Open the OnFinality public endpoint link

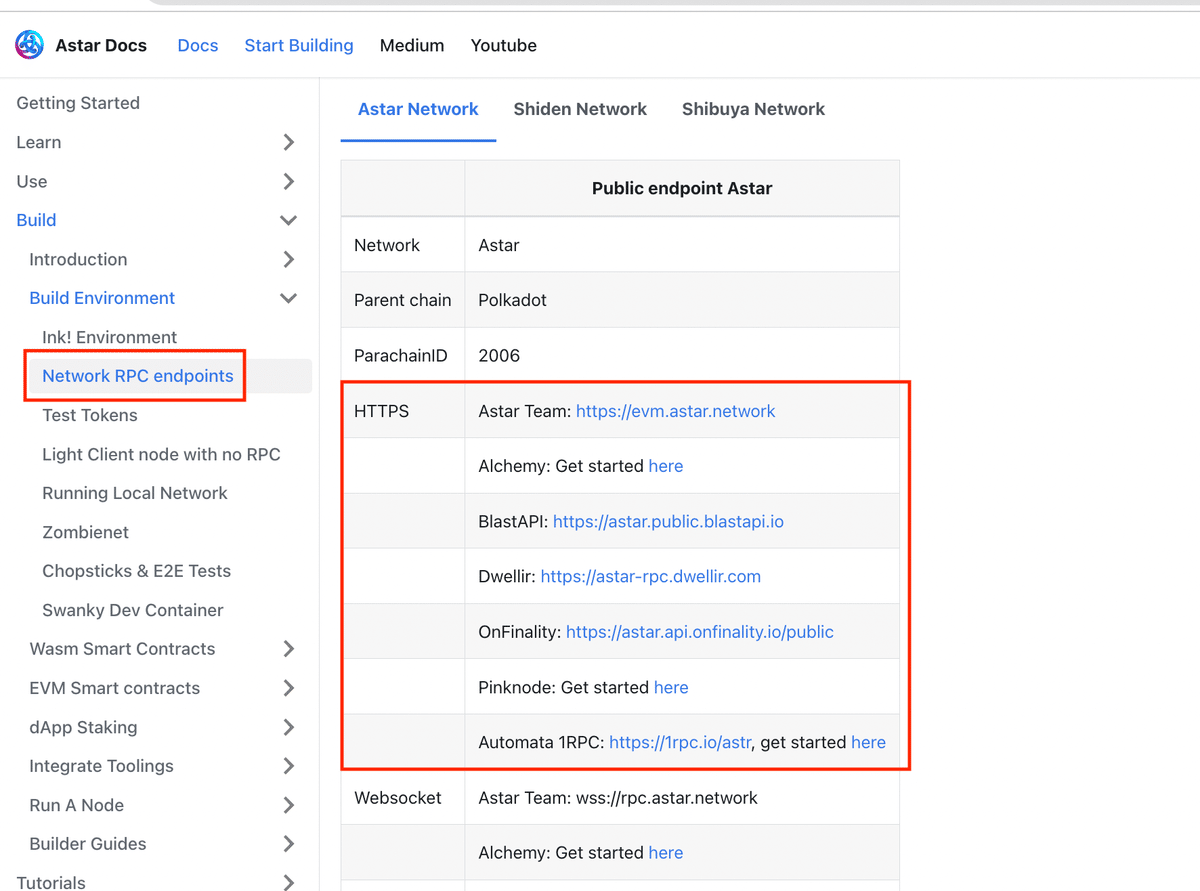700,632
